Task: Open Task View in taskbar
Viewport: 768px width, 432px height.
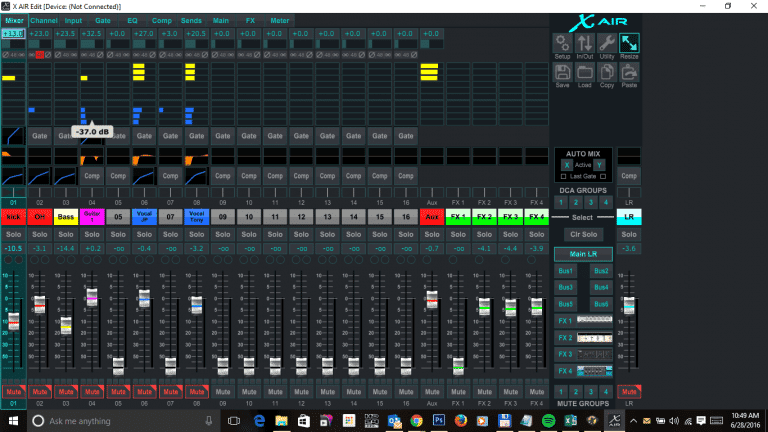Action: pyautogui.click(x=234, y=421)
